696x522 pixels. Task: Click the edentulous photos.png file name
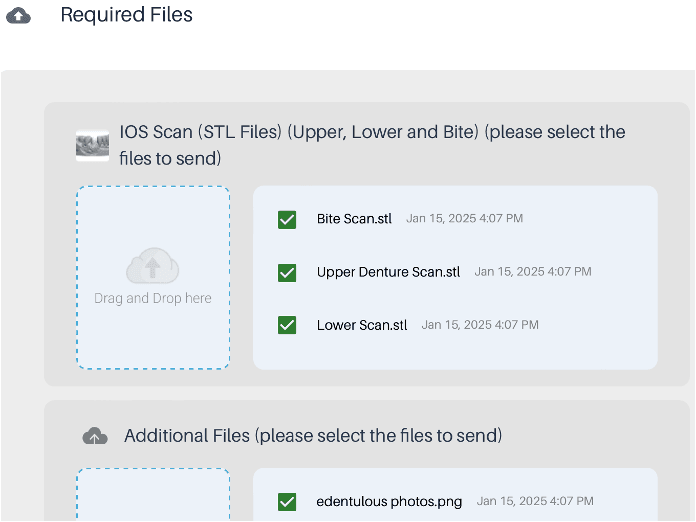(x=389, y=502)
